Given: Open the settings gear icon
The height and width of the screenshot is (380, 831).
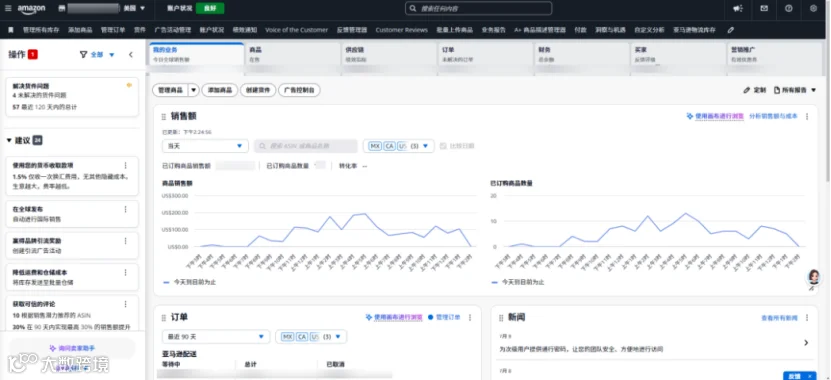Looking at the screenshot, I should click(x=813, y=8).
